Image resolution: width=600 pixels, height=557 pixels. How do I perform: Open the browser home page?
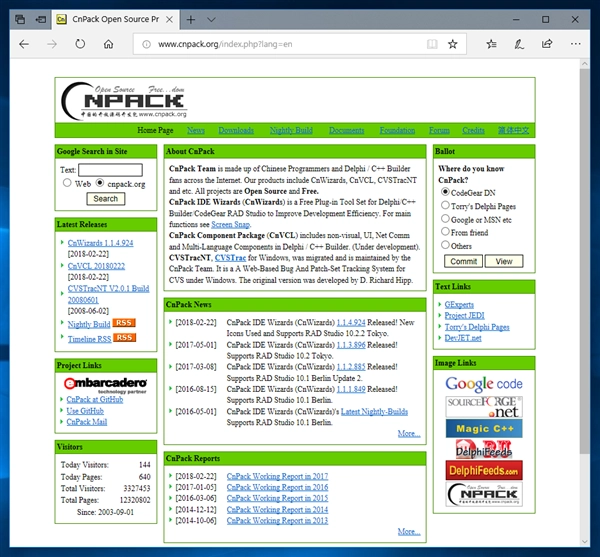109,44
